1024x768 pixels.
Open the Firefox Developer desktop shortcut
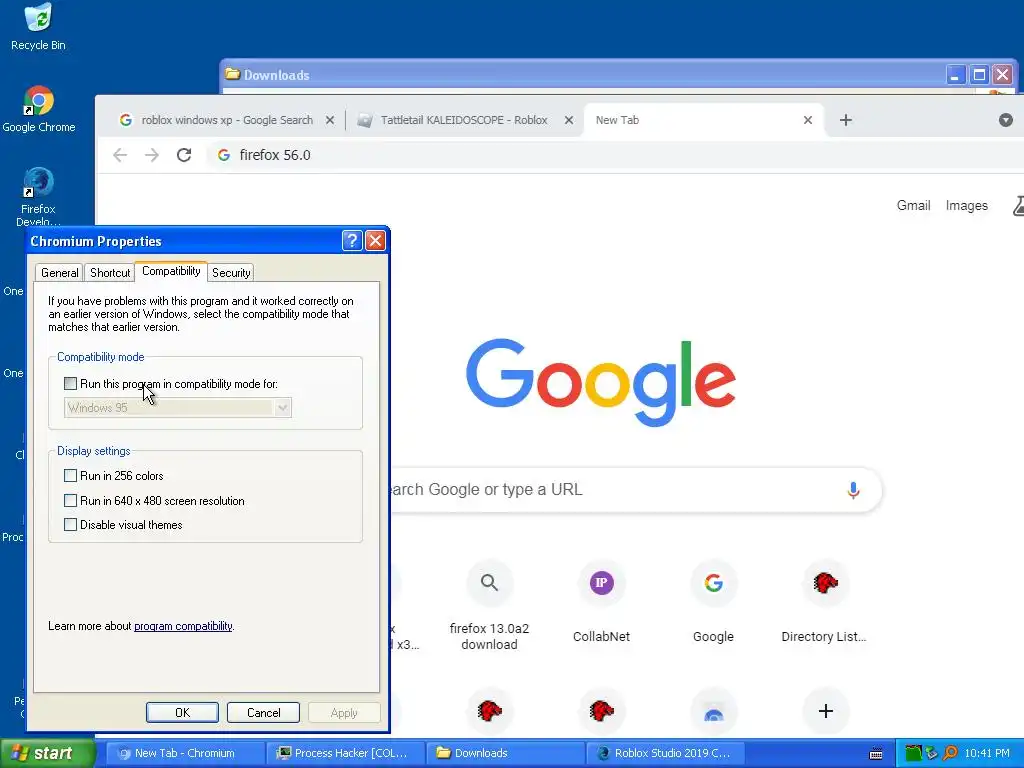click(x=38, y=196)
